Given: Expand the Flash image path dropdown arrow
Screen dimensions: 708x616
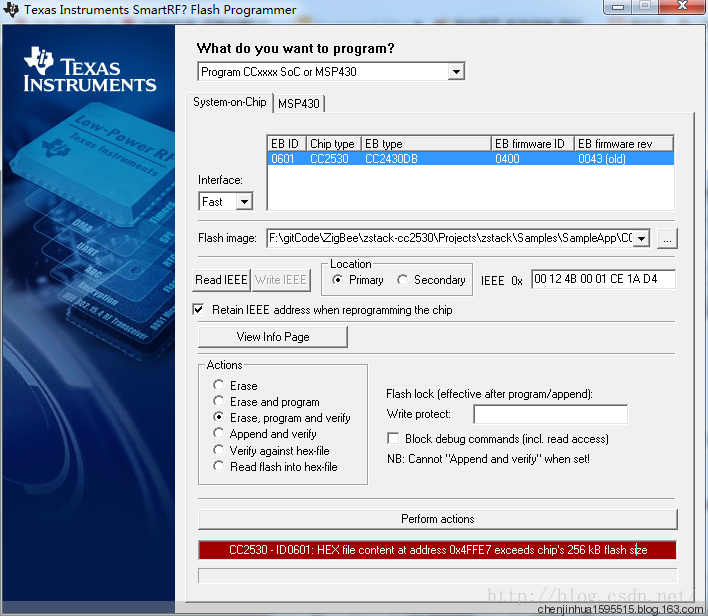Looking at the screenshot, I should pyautogui.click(x=641, y=238).
